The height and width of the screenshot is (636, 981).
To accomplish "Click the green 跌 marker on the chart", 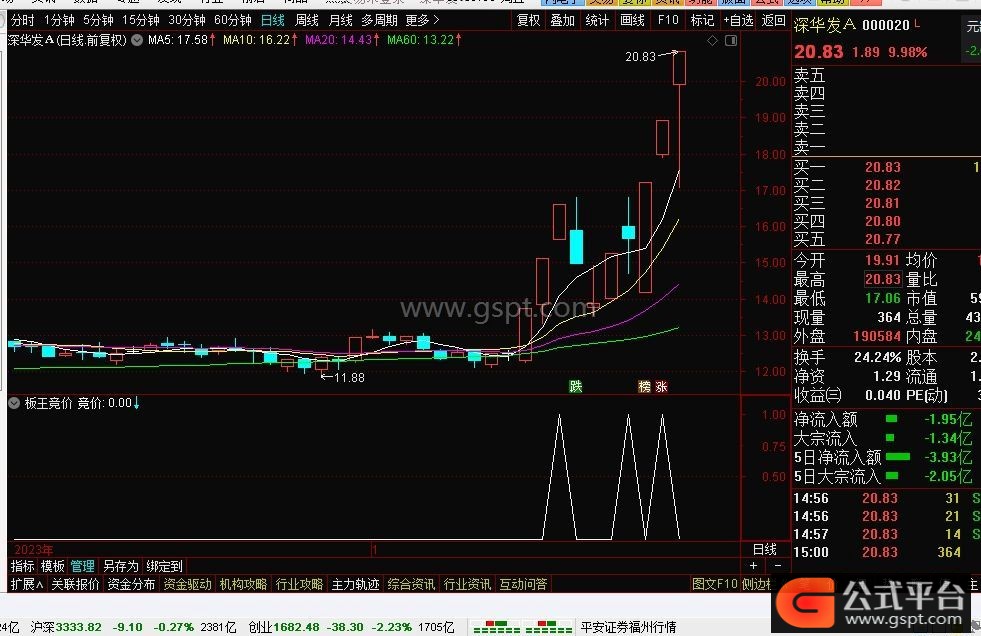I will point(576,386).
